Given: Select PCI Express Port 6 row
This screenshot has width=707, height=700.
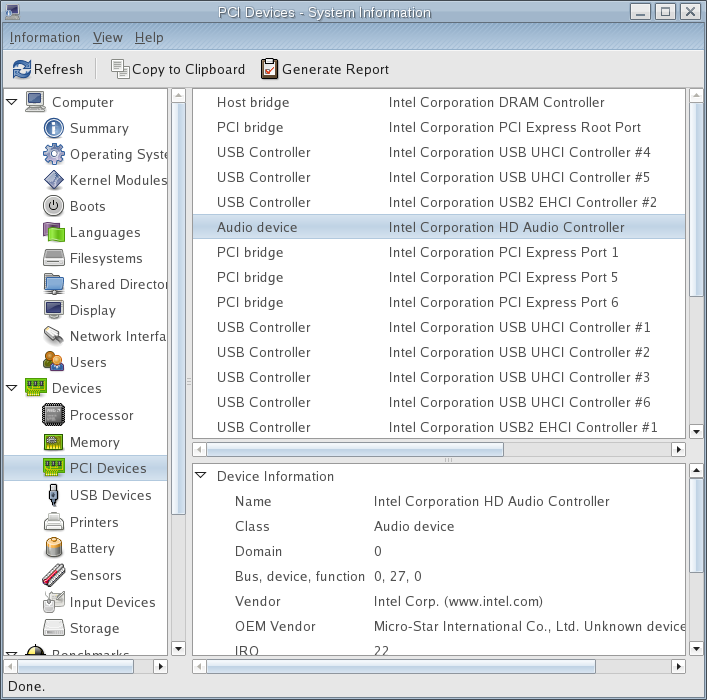Looking at the screenshot, I should click(x=439, y=302).
